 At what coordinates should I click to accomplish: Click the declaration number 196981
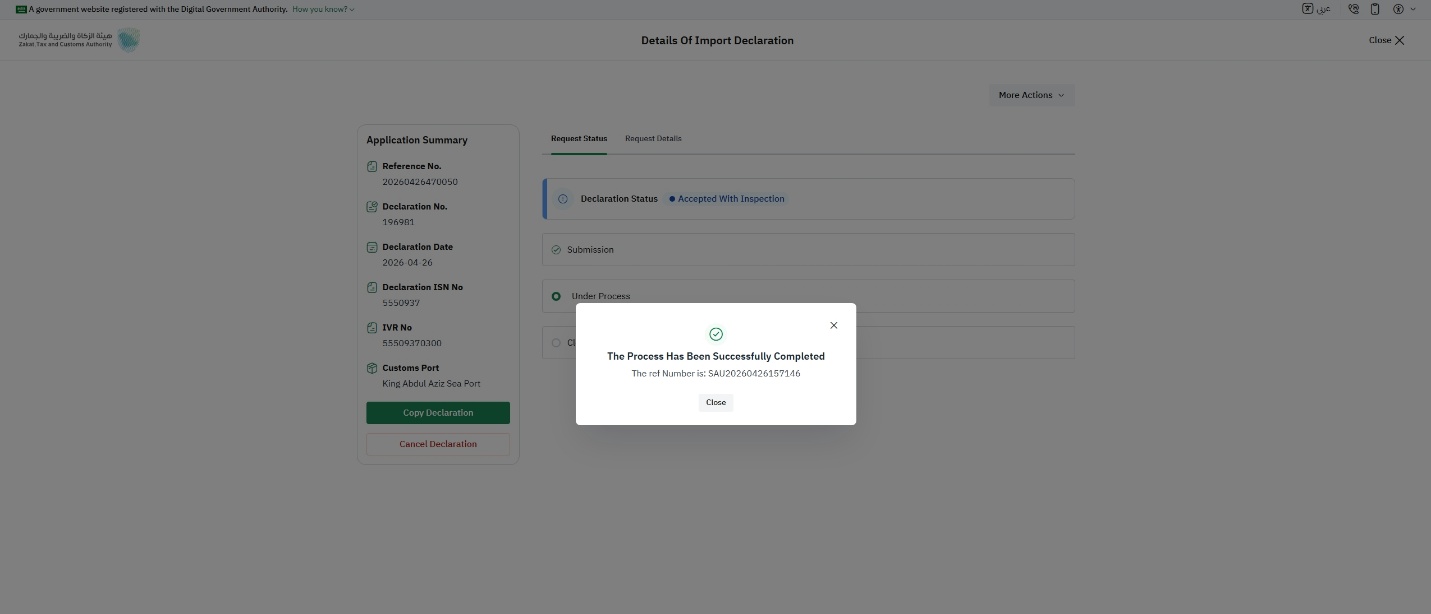pos(398,222)
